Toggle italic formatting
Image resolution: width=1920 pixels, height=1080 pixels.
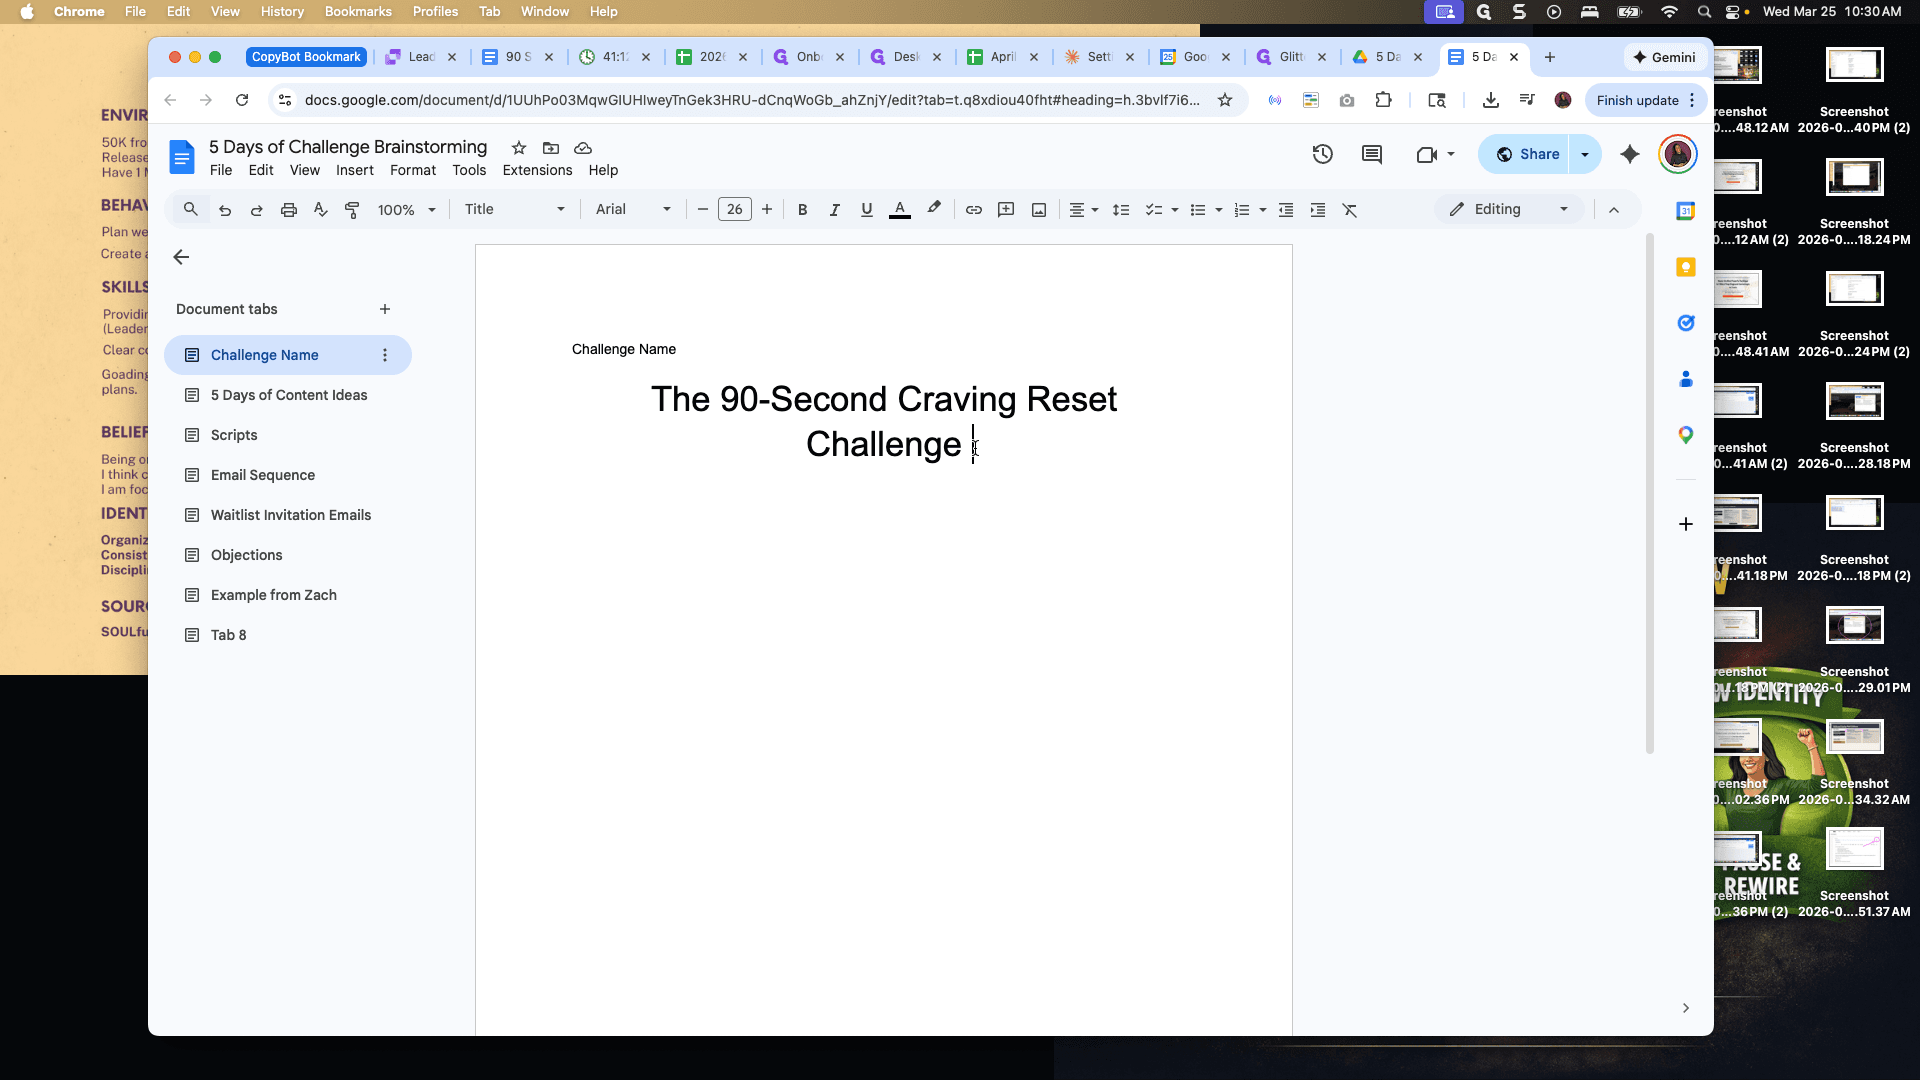click(x=834, y=210)
